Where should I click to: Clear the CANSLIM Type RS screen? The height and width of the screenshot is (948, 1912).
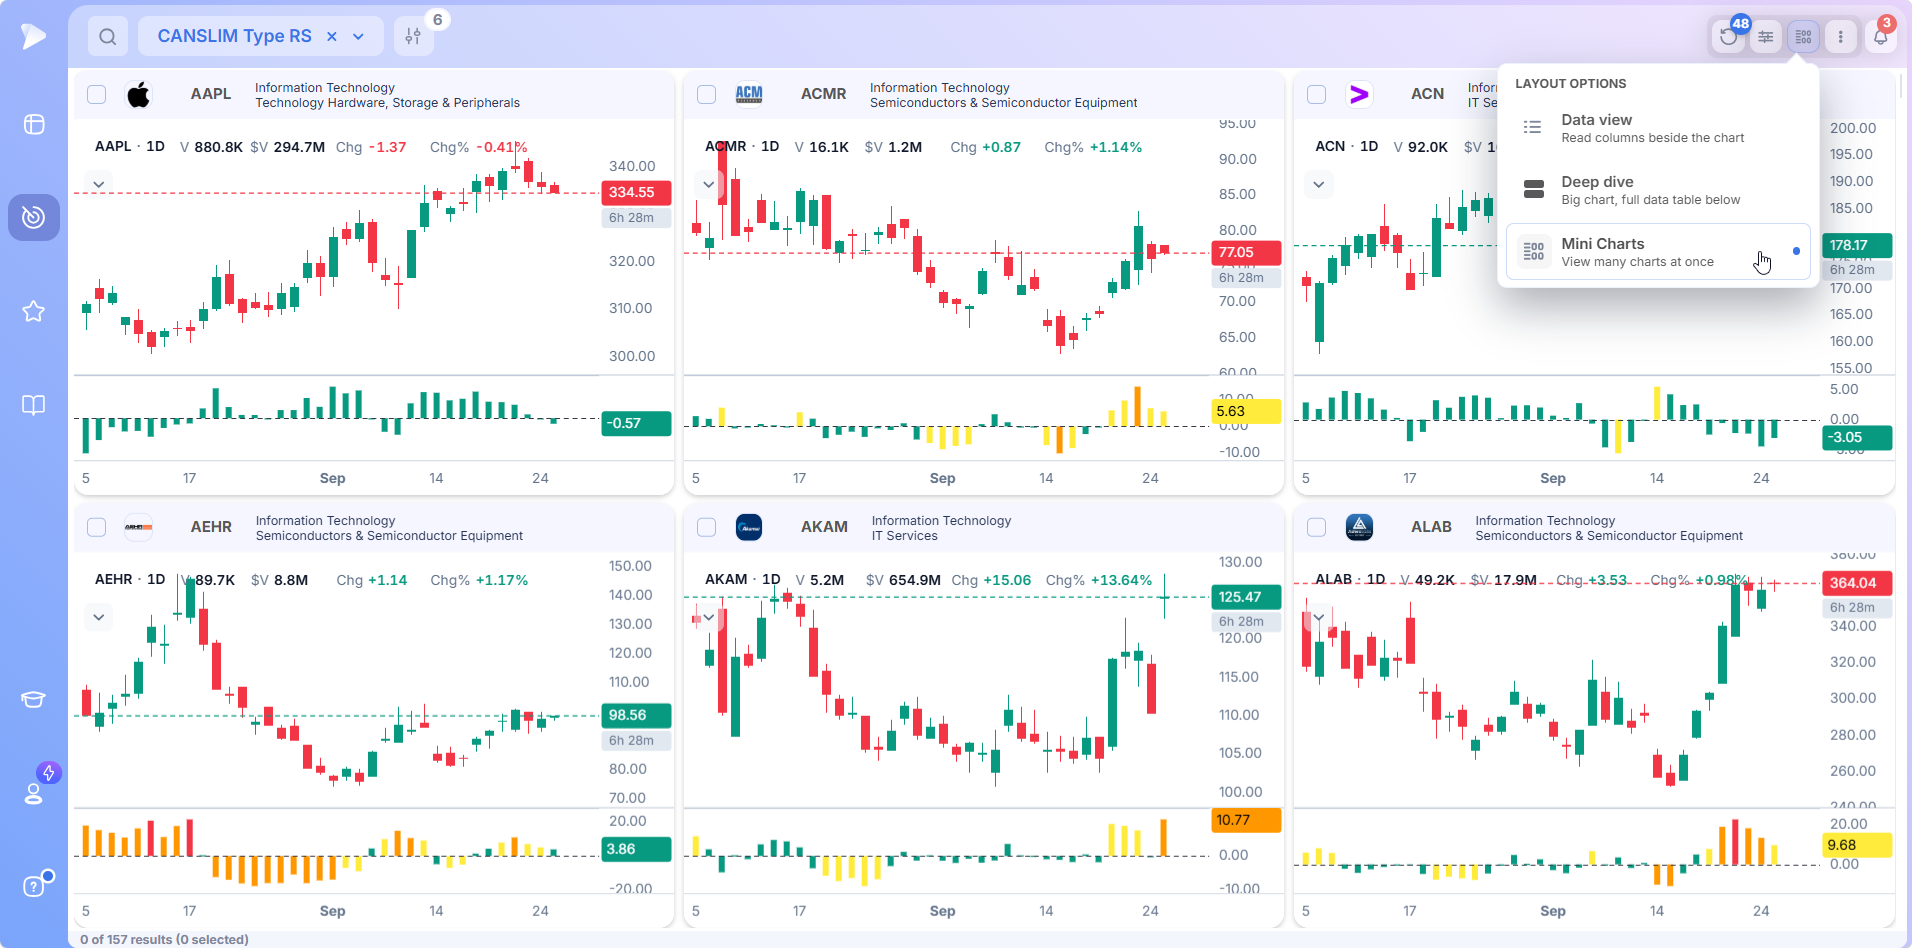tap(332, 37)
